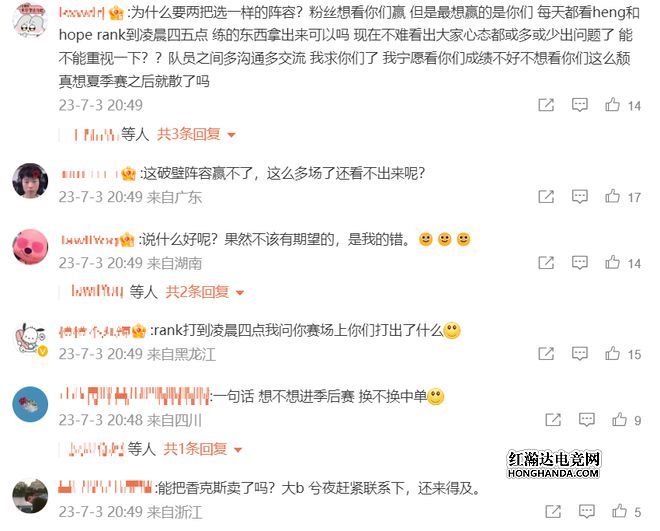This screenshot has height=531, width=660.
Task: Open the verified commenter's avatar from 黑龙江
Action: (x=30, y=338)
